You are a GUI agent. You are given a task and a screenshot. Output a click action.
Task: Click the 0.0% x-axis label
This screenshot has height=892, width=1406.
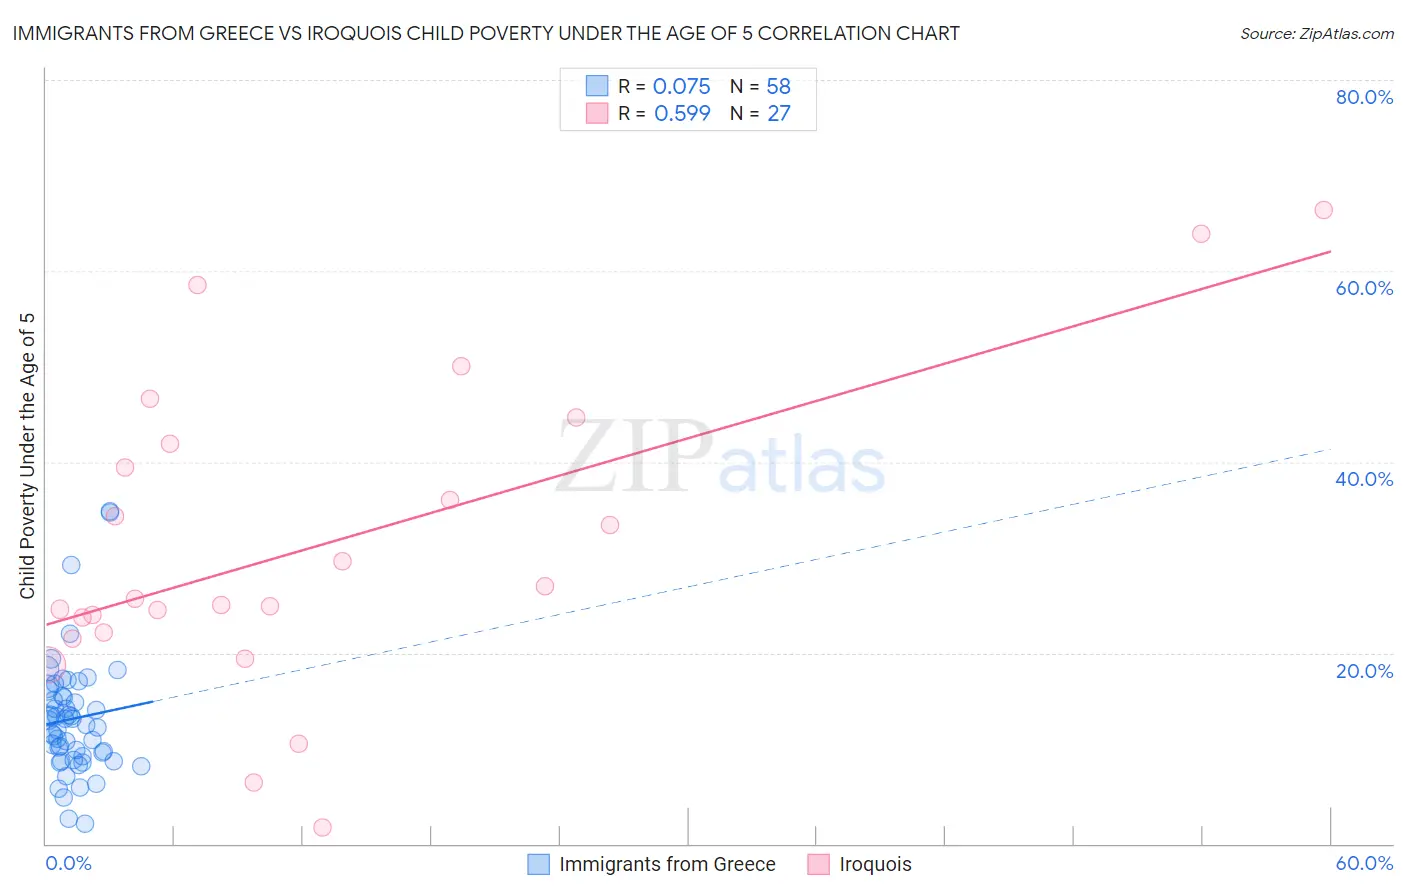[x=68, y=863]
